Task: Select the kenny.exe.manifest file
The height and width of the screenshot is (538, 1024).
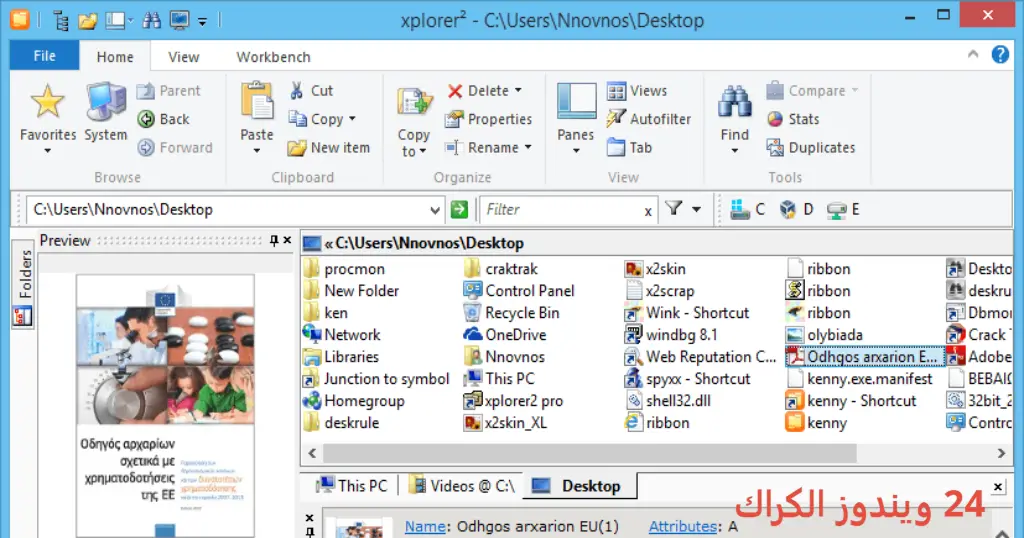Action: (859, 379)
